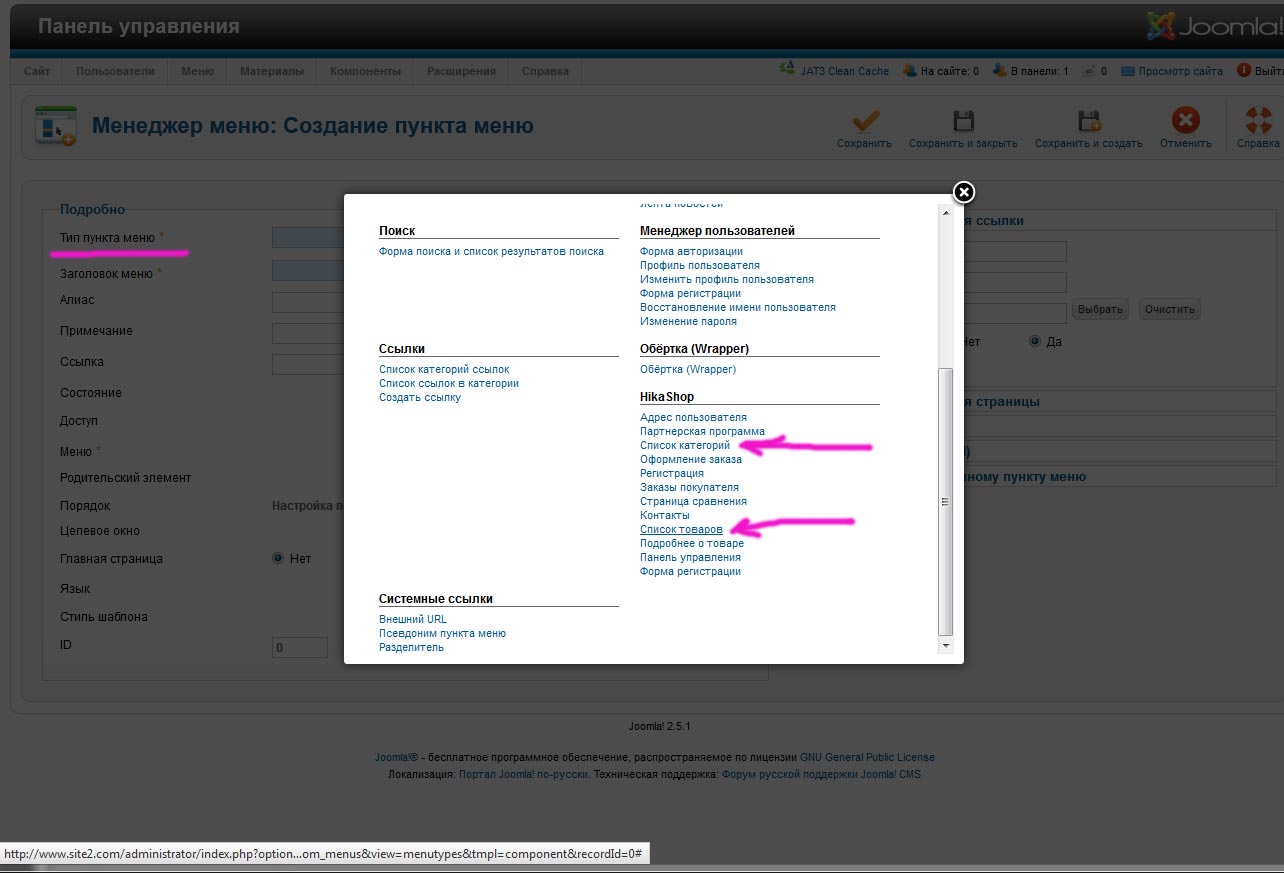Screen dimensions: 1284x873
Task: Select Восстановление имени пользователя link
Action: tap(738, 307)
